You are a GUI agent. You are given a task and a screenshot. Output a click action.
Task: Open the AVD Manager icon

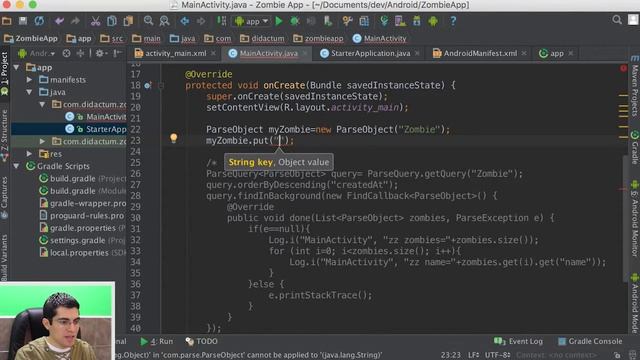[400, 21]
